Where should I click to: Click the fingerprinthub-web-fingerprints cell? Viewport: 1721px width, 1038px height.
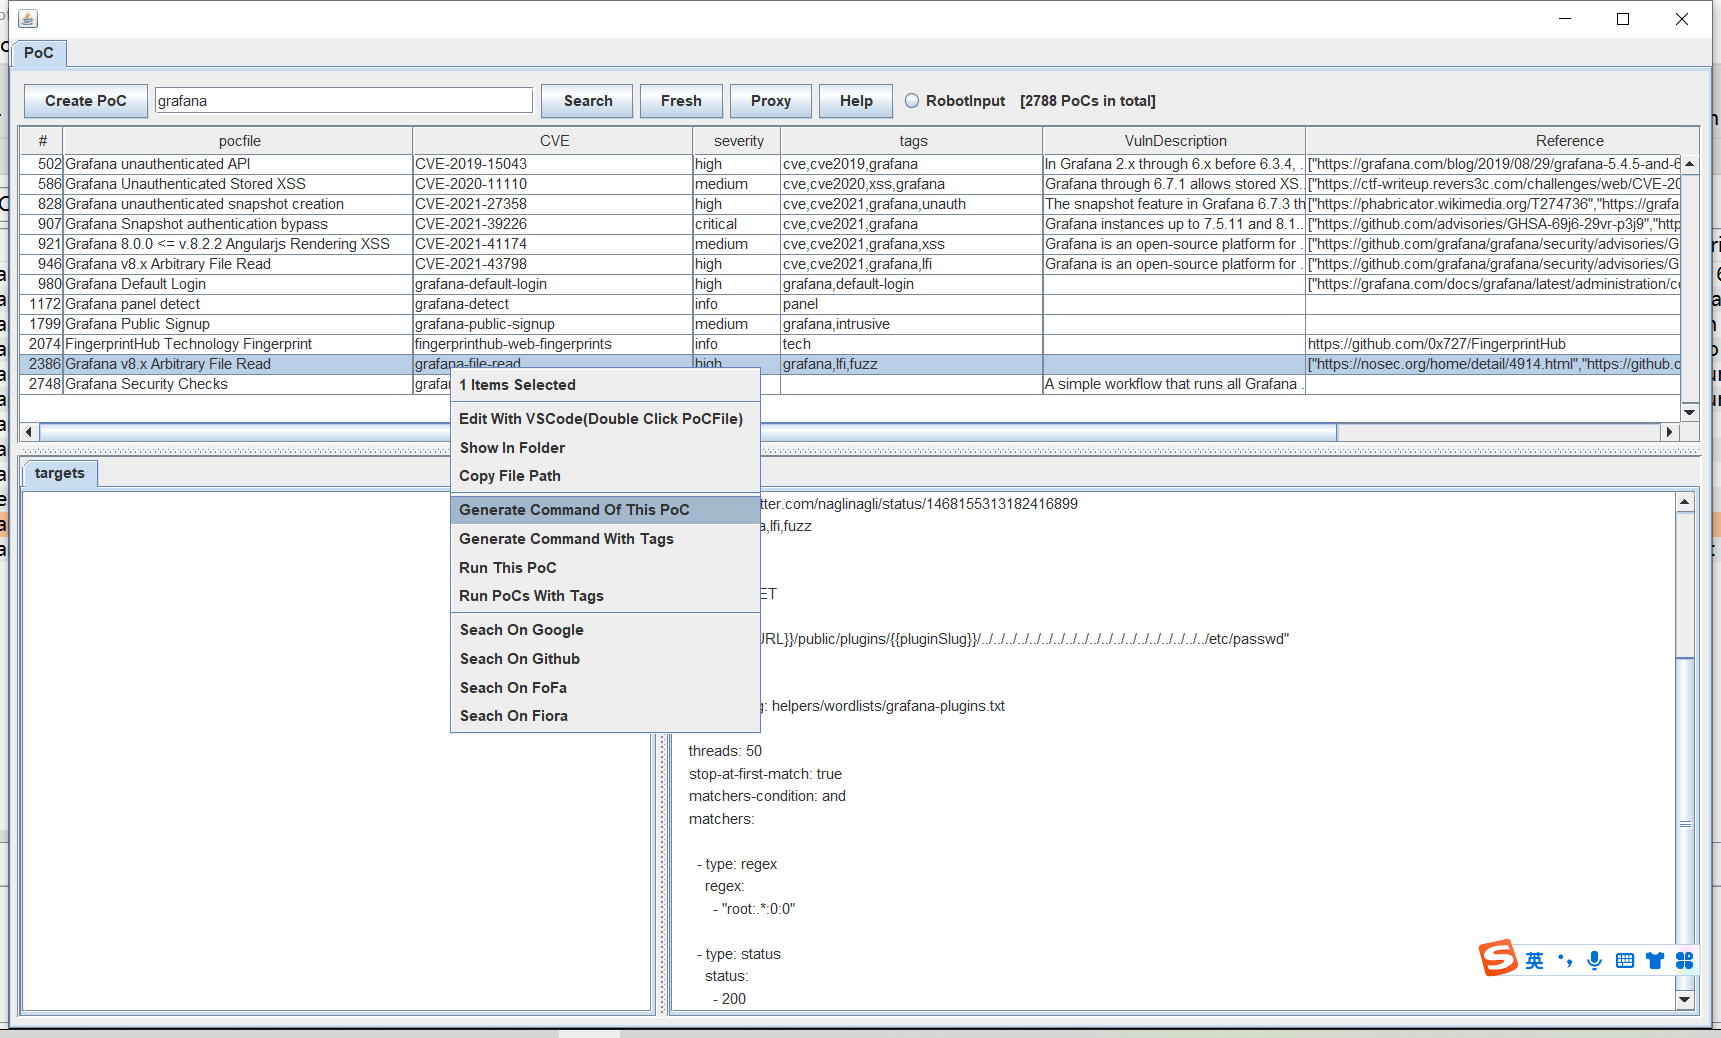[553, 344]
